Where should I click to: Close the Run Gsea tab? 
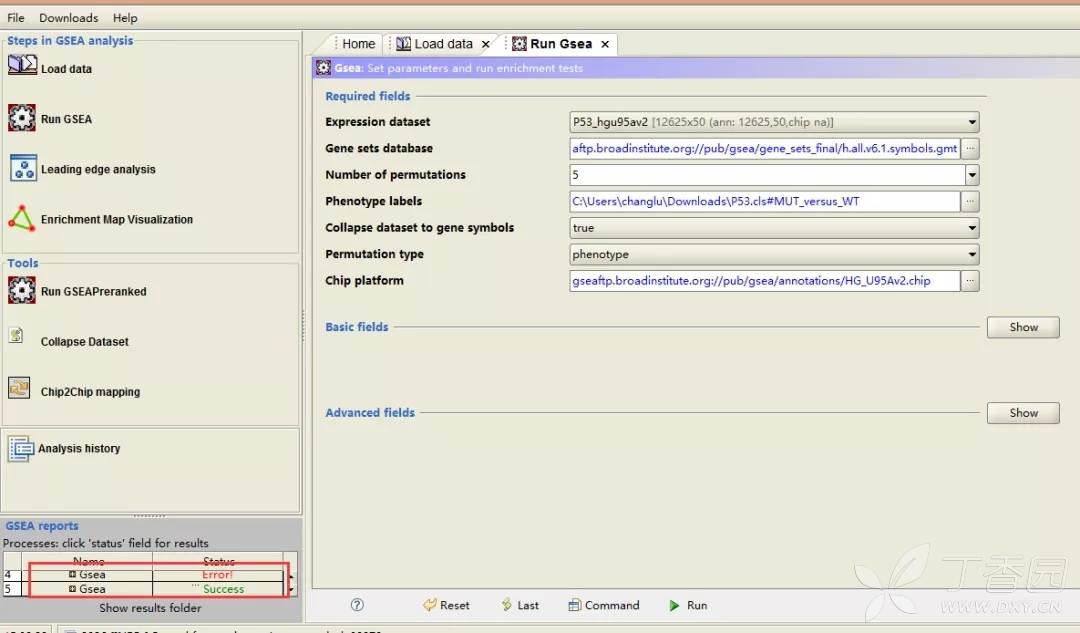[x=605, y=44]
